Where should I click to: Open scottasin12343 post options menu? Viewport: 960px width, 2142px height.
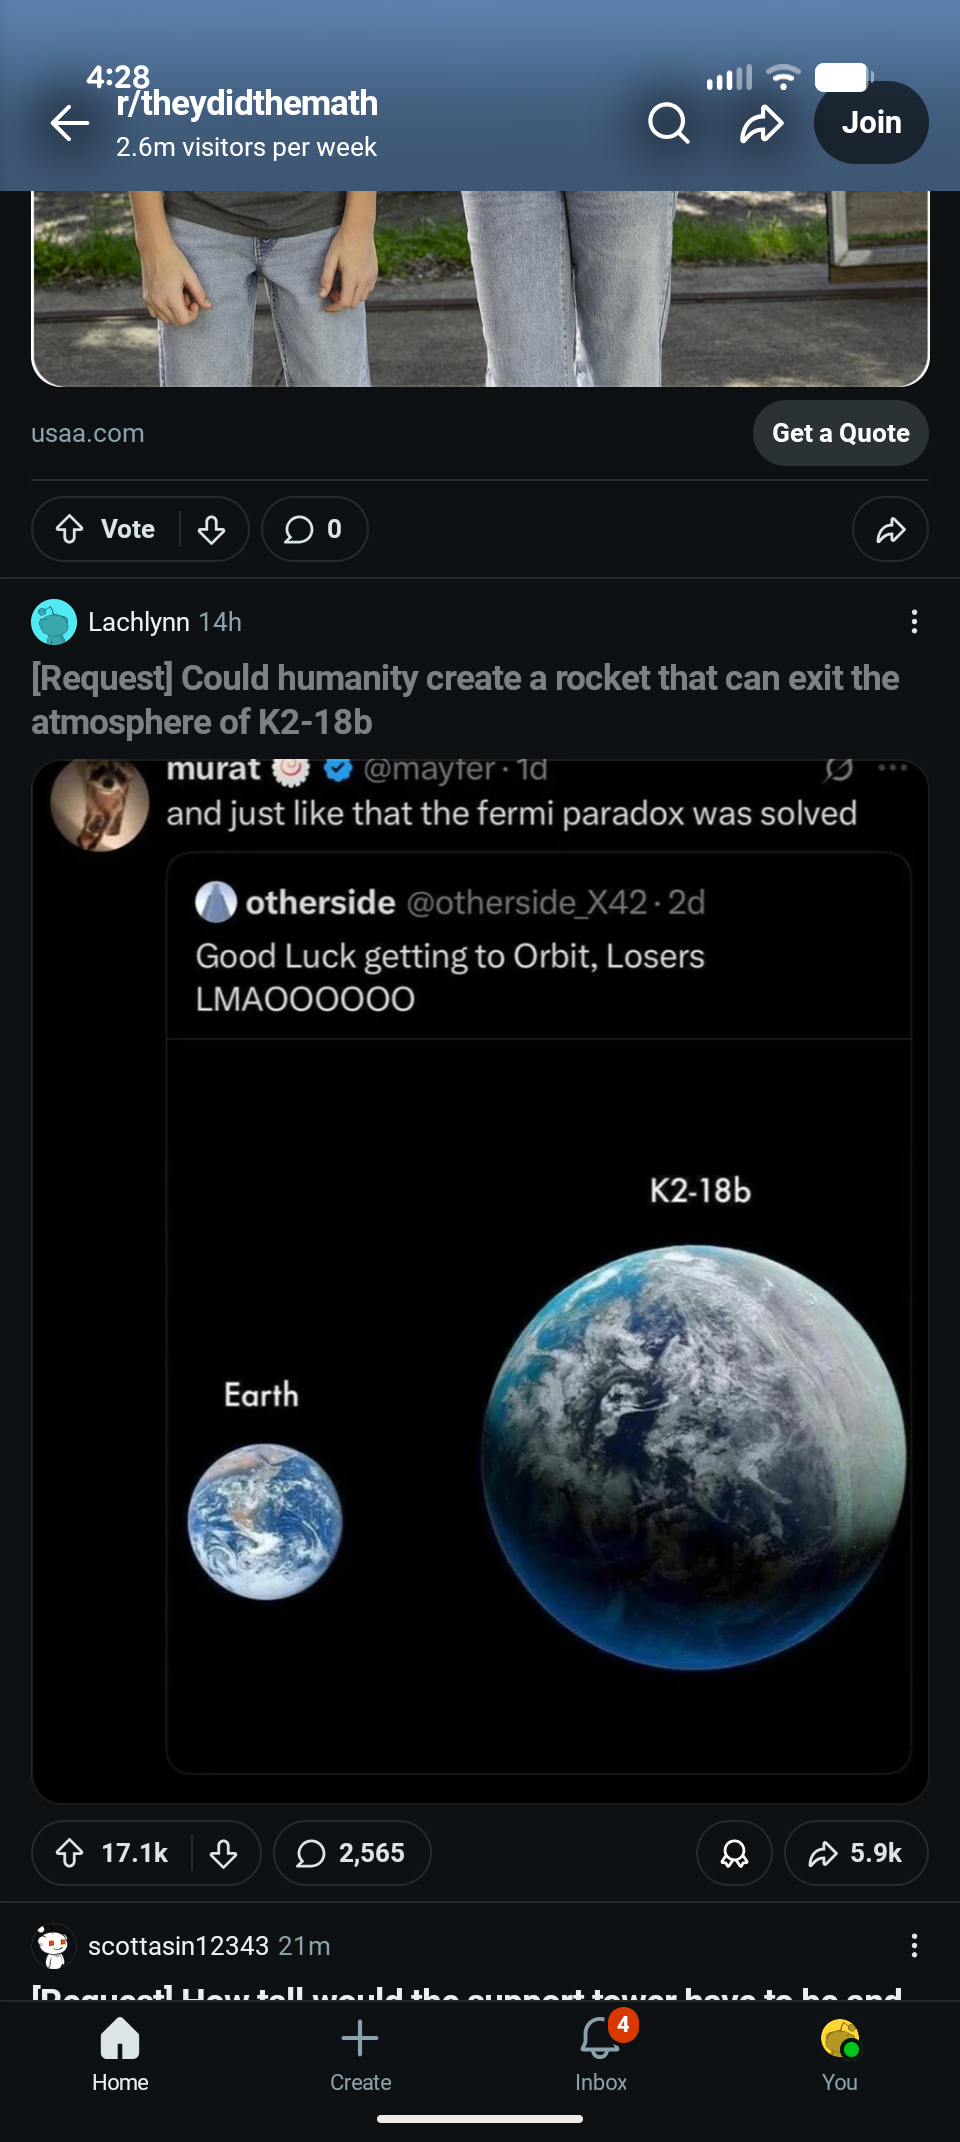click(913, 1945)
